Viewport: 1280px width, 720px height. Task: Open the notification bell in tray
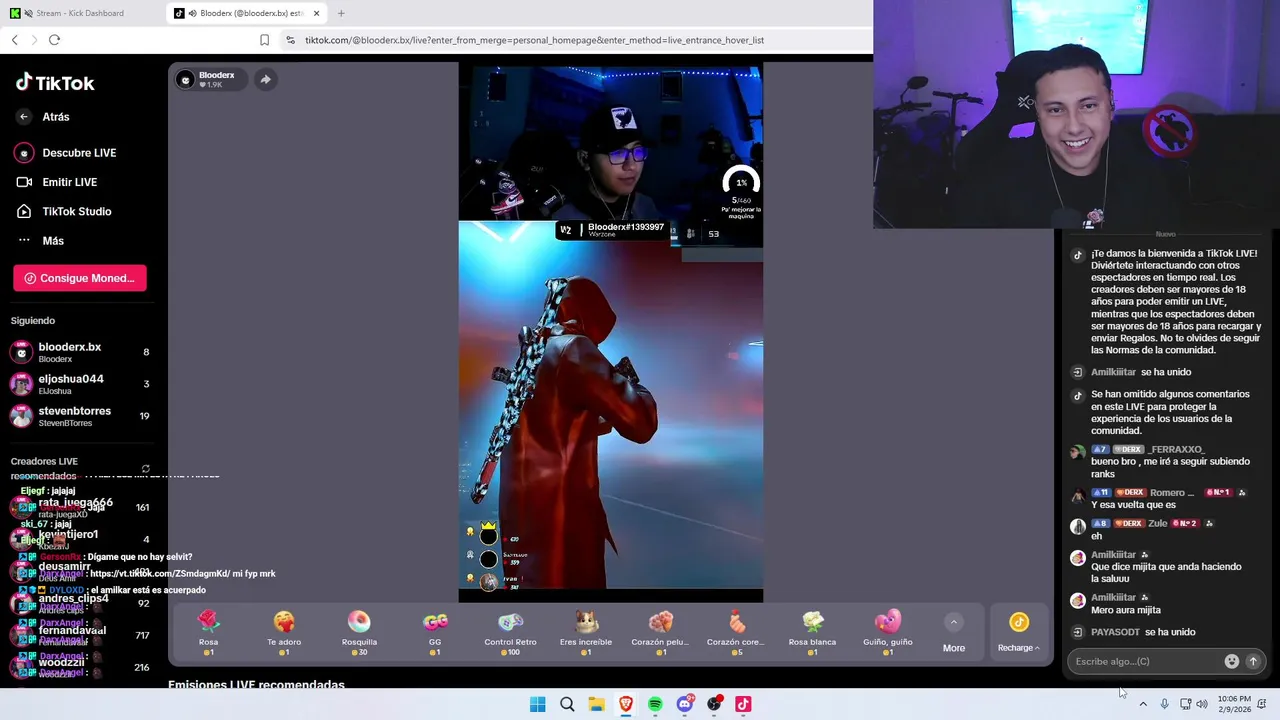click(1262, 704)
